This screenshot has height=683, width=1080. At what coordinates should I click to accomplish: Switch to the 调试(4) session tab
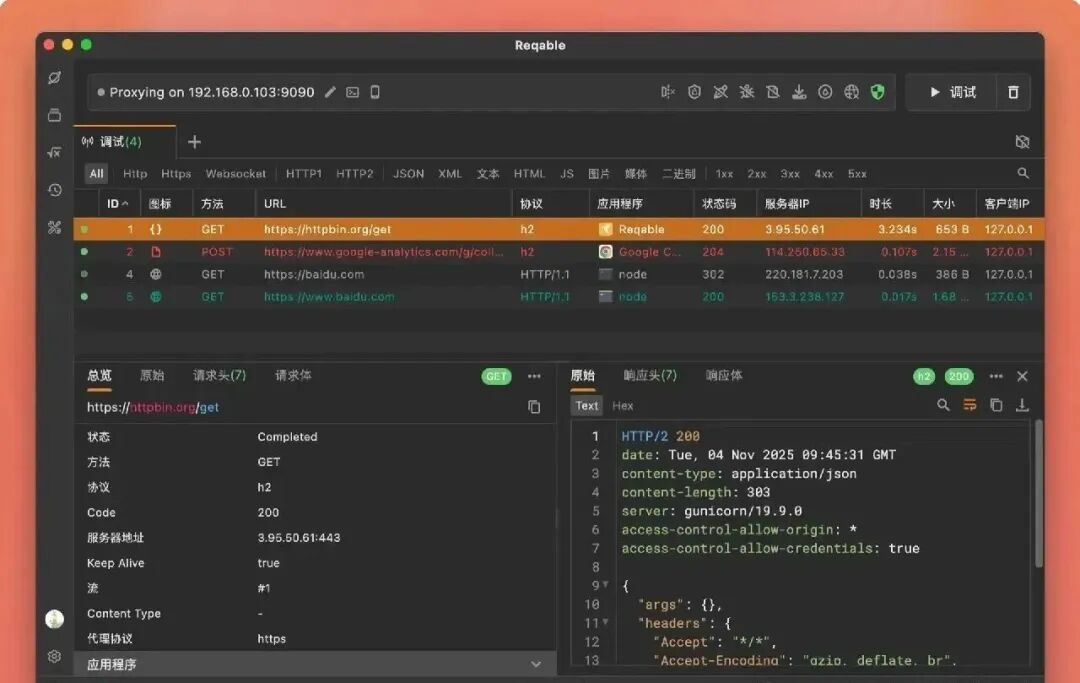pyautogui.click(x=125, y=142)
